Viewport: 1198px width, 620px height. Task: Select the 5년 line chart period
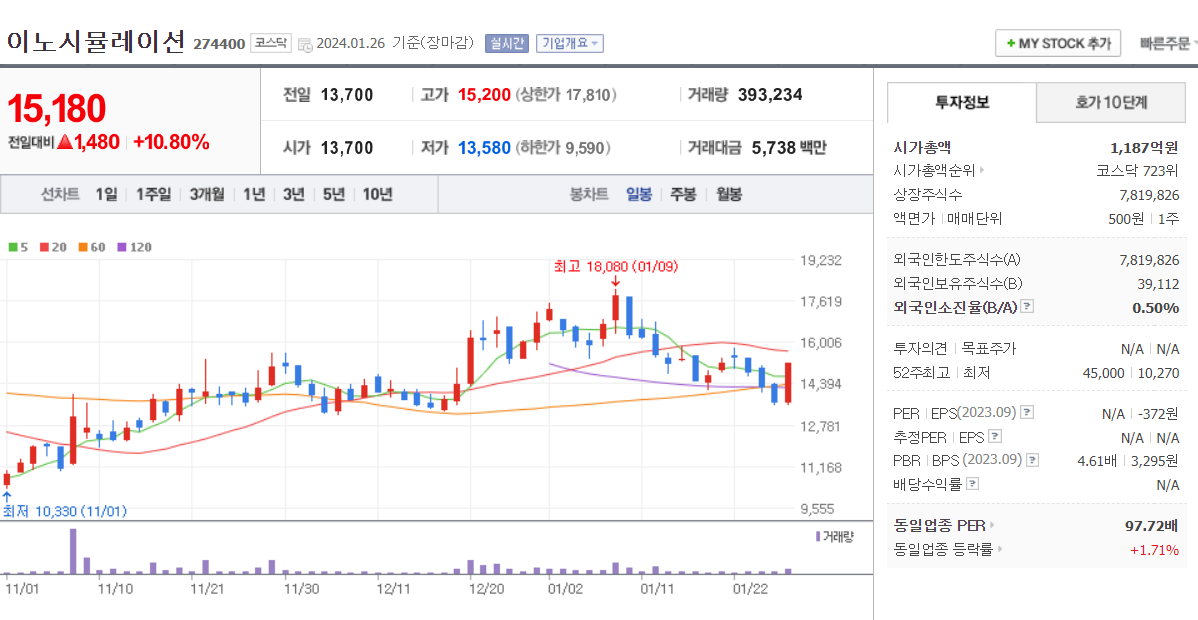pos(334,194)
